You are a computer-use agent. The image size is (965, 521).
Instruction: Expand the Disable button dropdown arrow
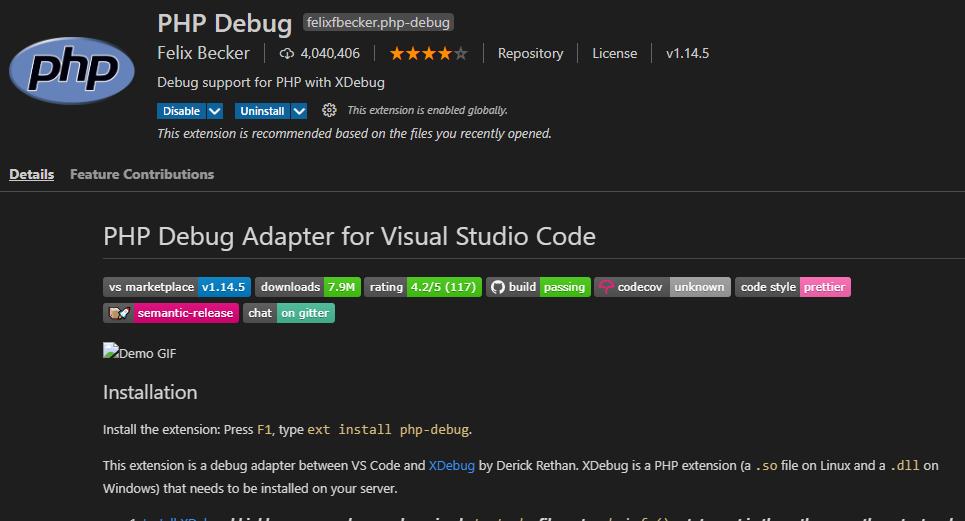pos(215,111)
